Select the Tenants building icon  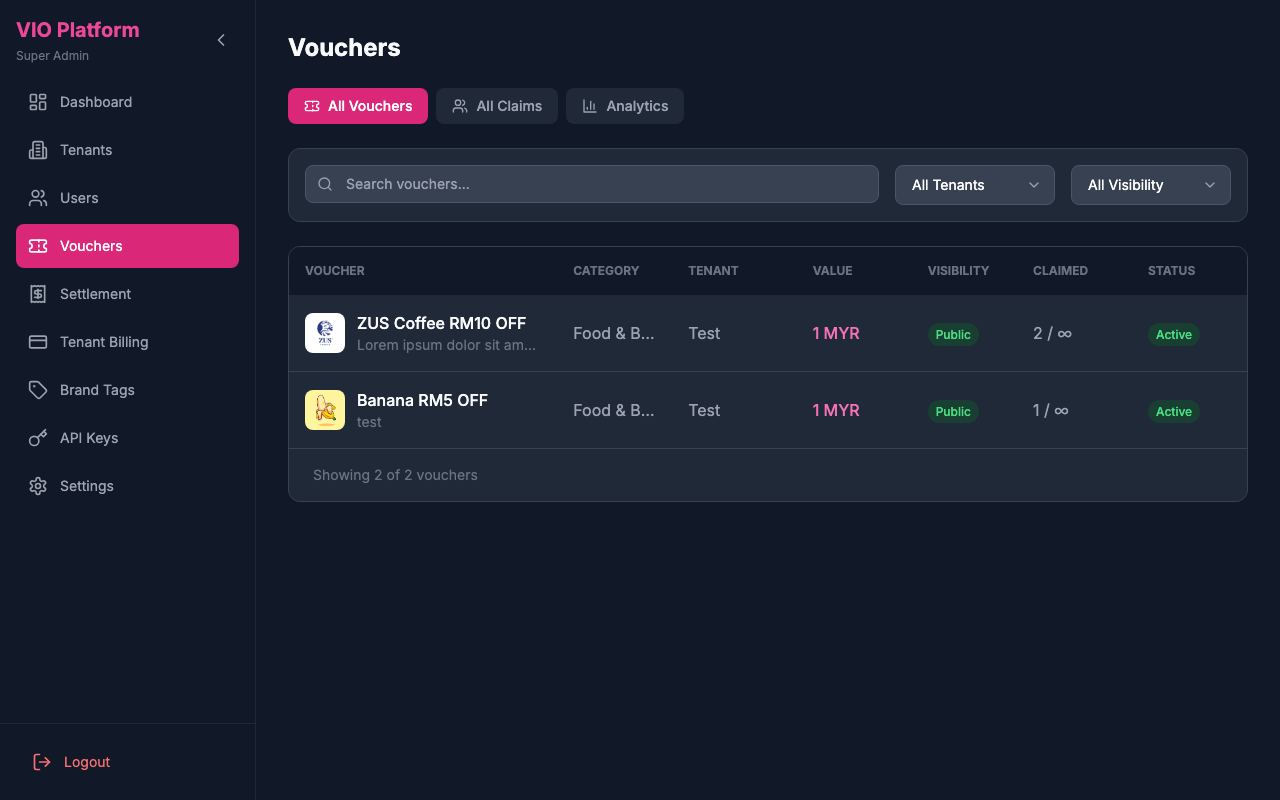(36, 149)
